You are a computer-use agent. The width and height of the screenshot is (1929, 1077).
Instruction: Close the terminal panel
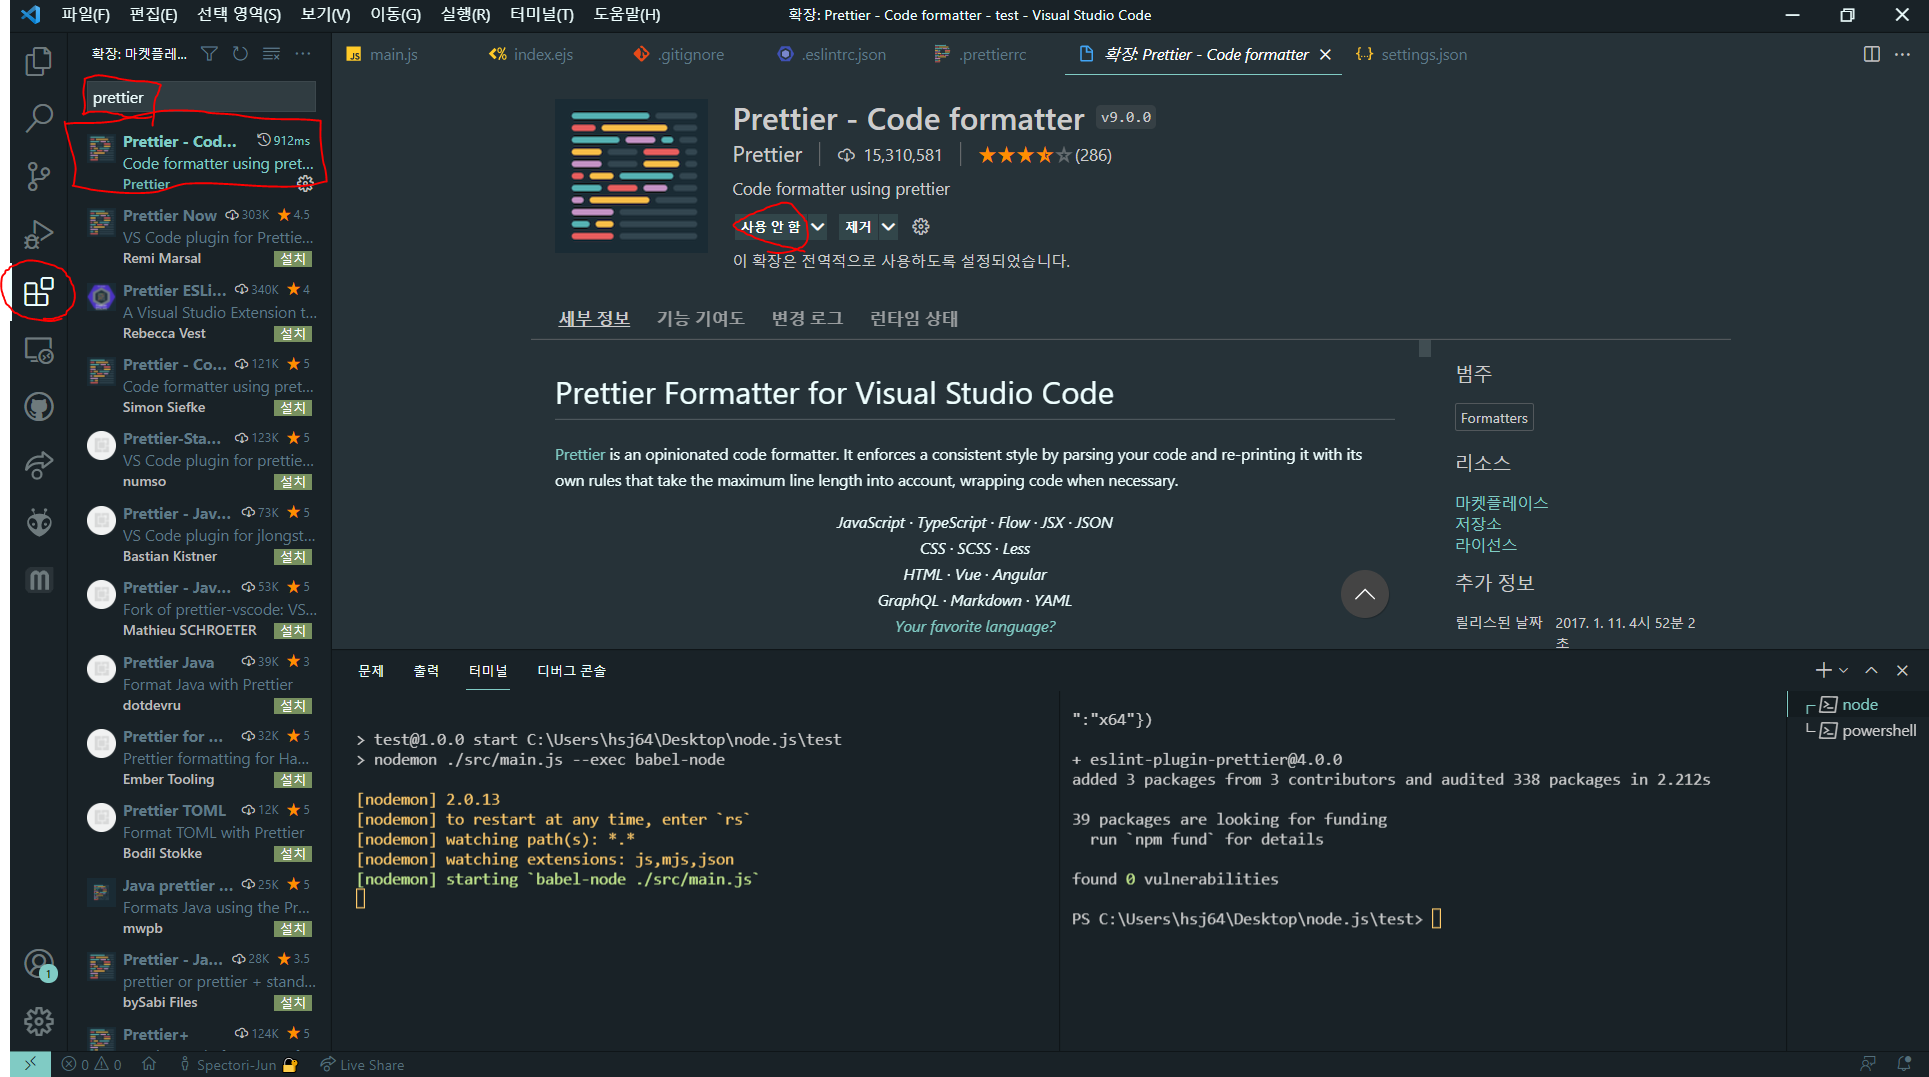(1902, 670)
